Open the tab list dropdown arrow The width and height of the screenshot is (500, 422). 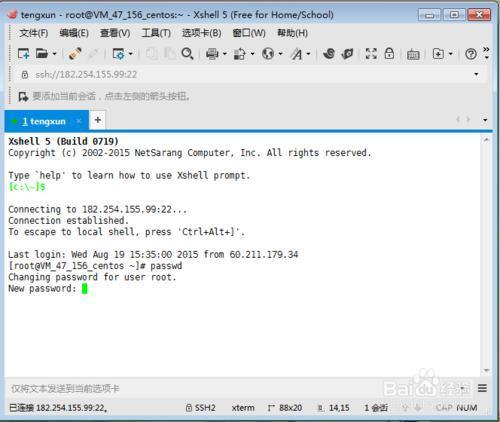coord(485,120)
